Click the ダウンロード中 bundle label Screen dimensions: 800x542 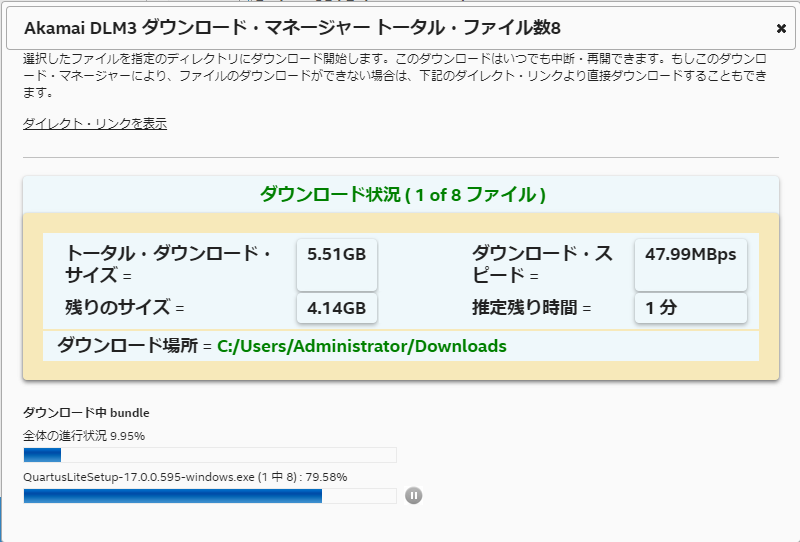86,412
